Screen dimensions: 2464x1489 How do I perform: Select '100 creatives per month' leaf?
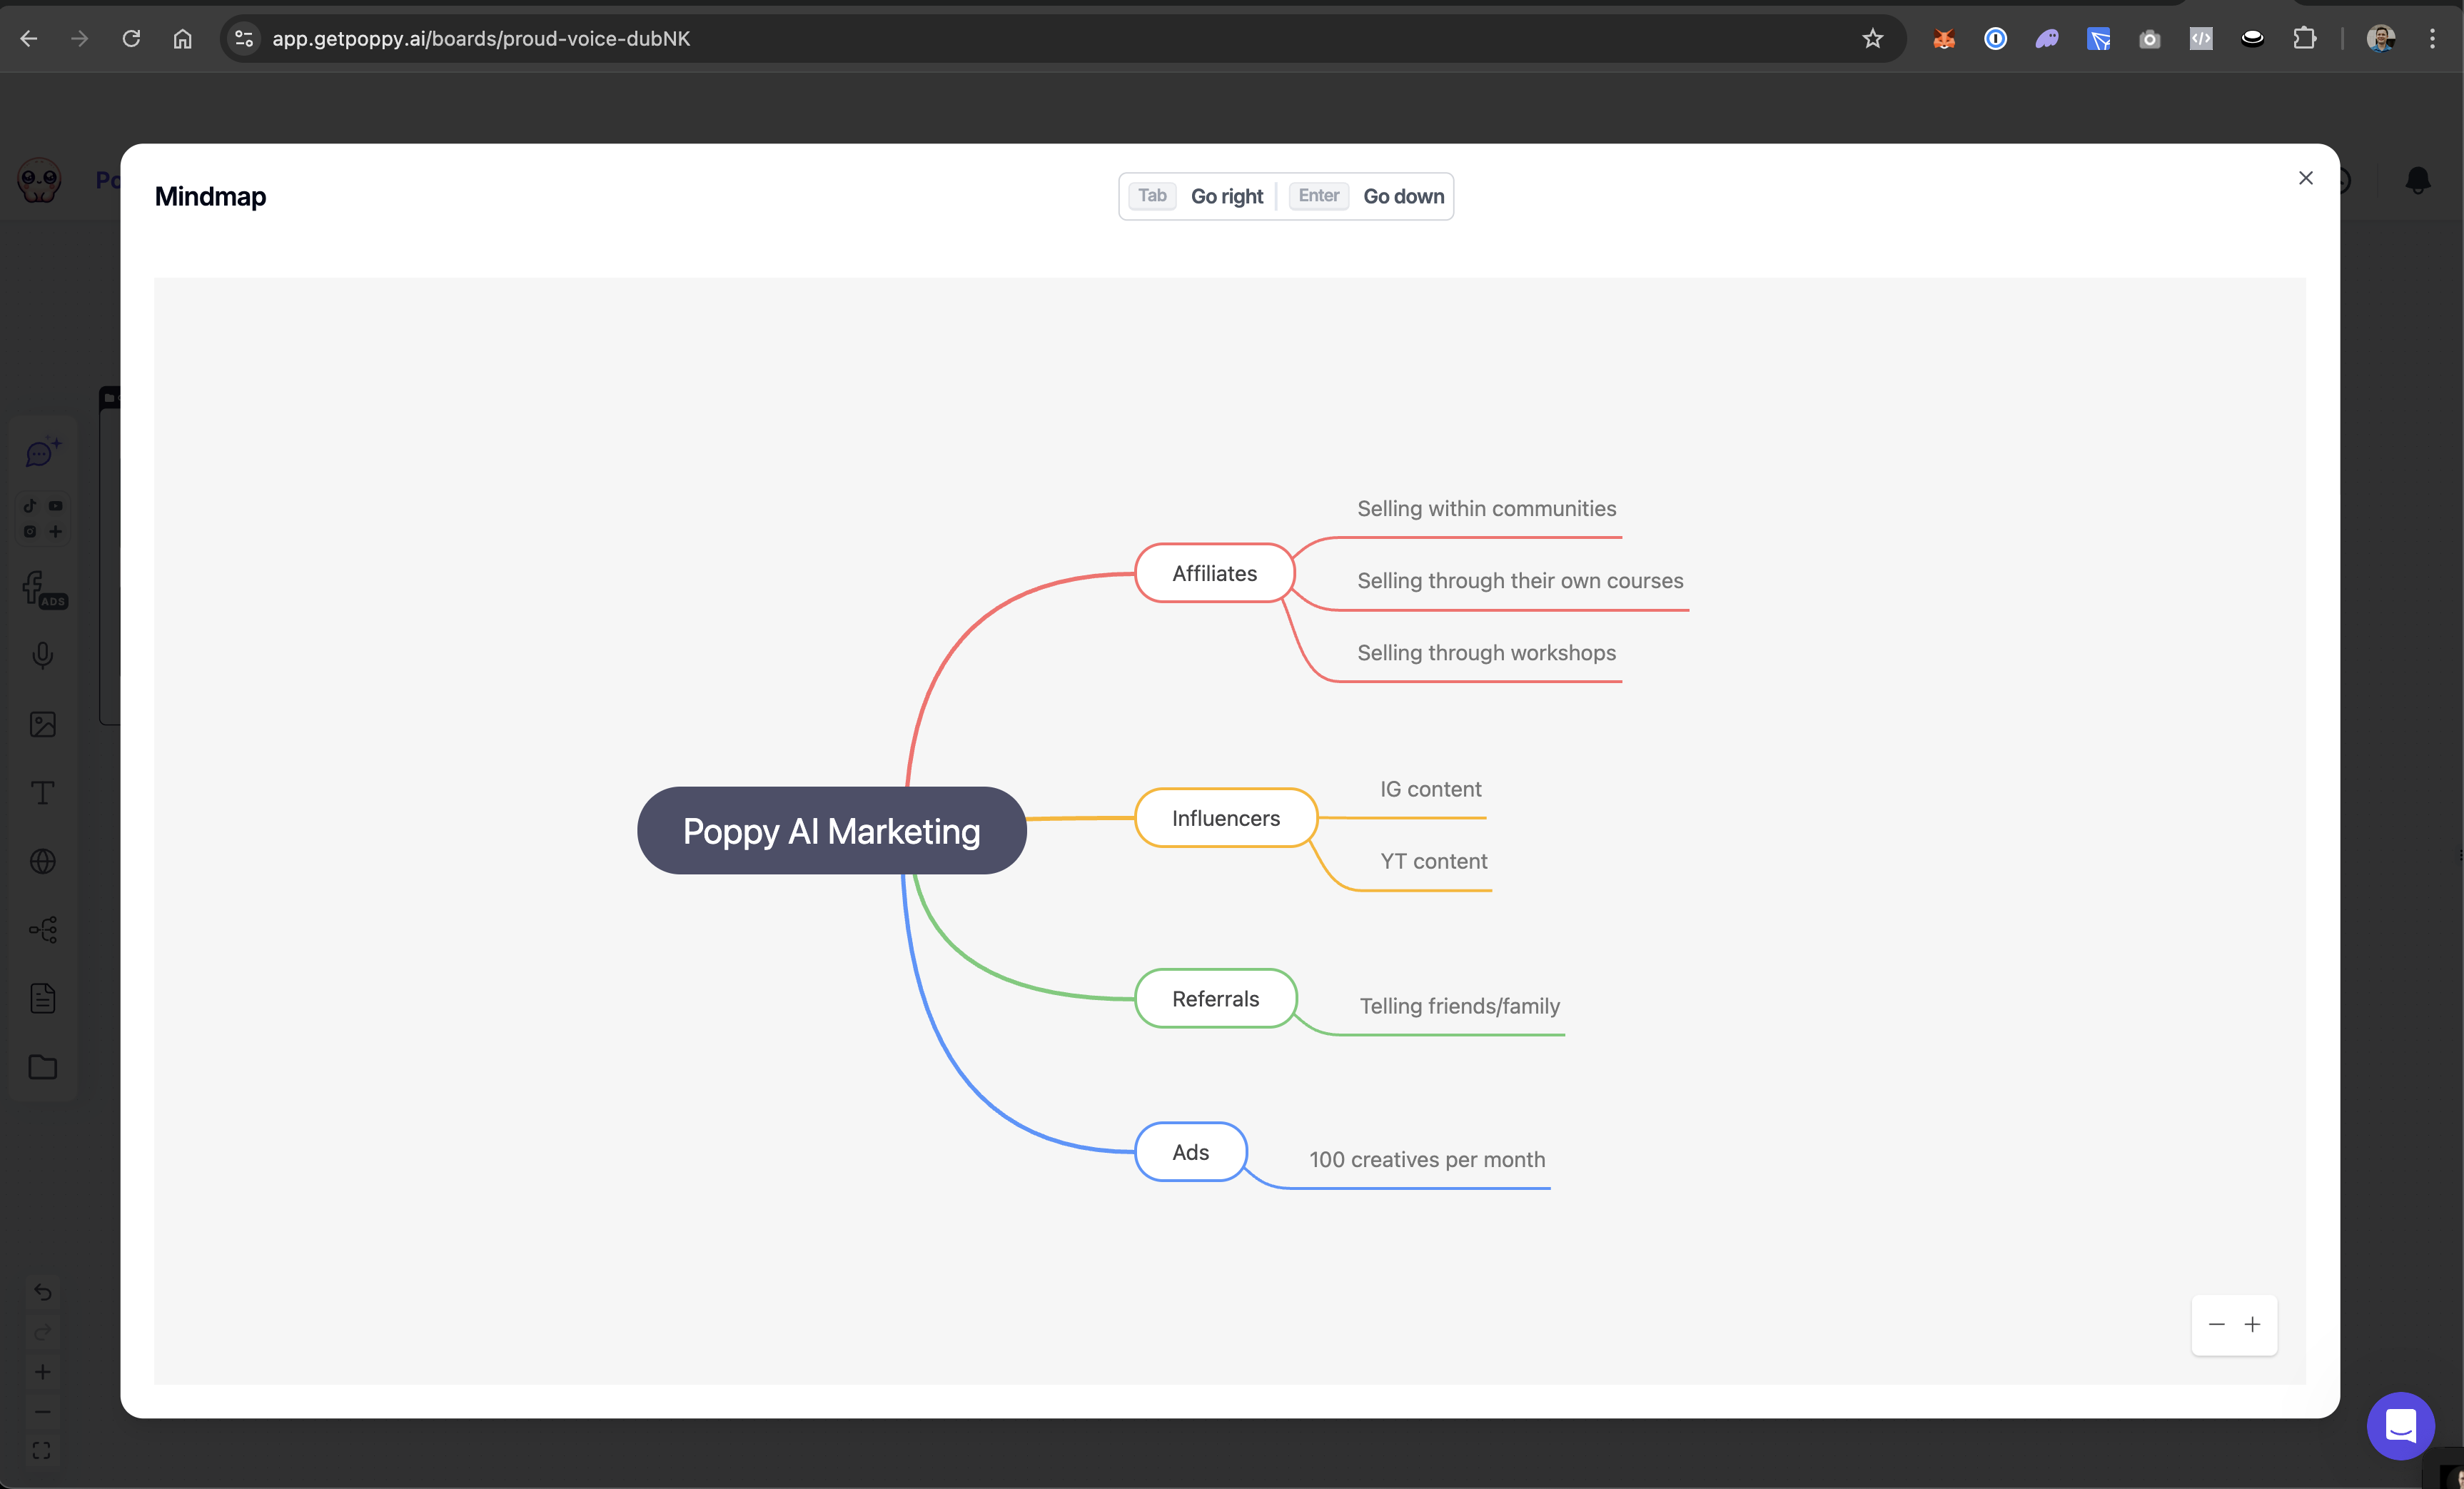pyautogui.click(x=1427, y=1159)
